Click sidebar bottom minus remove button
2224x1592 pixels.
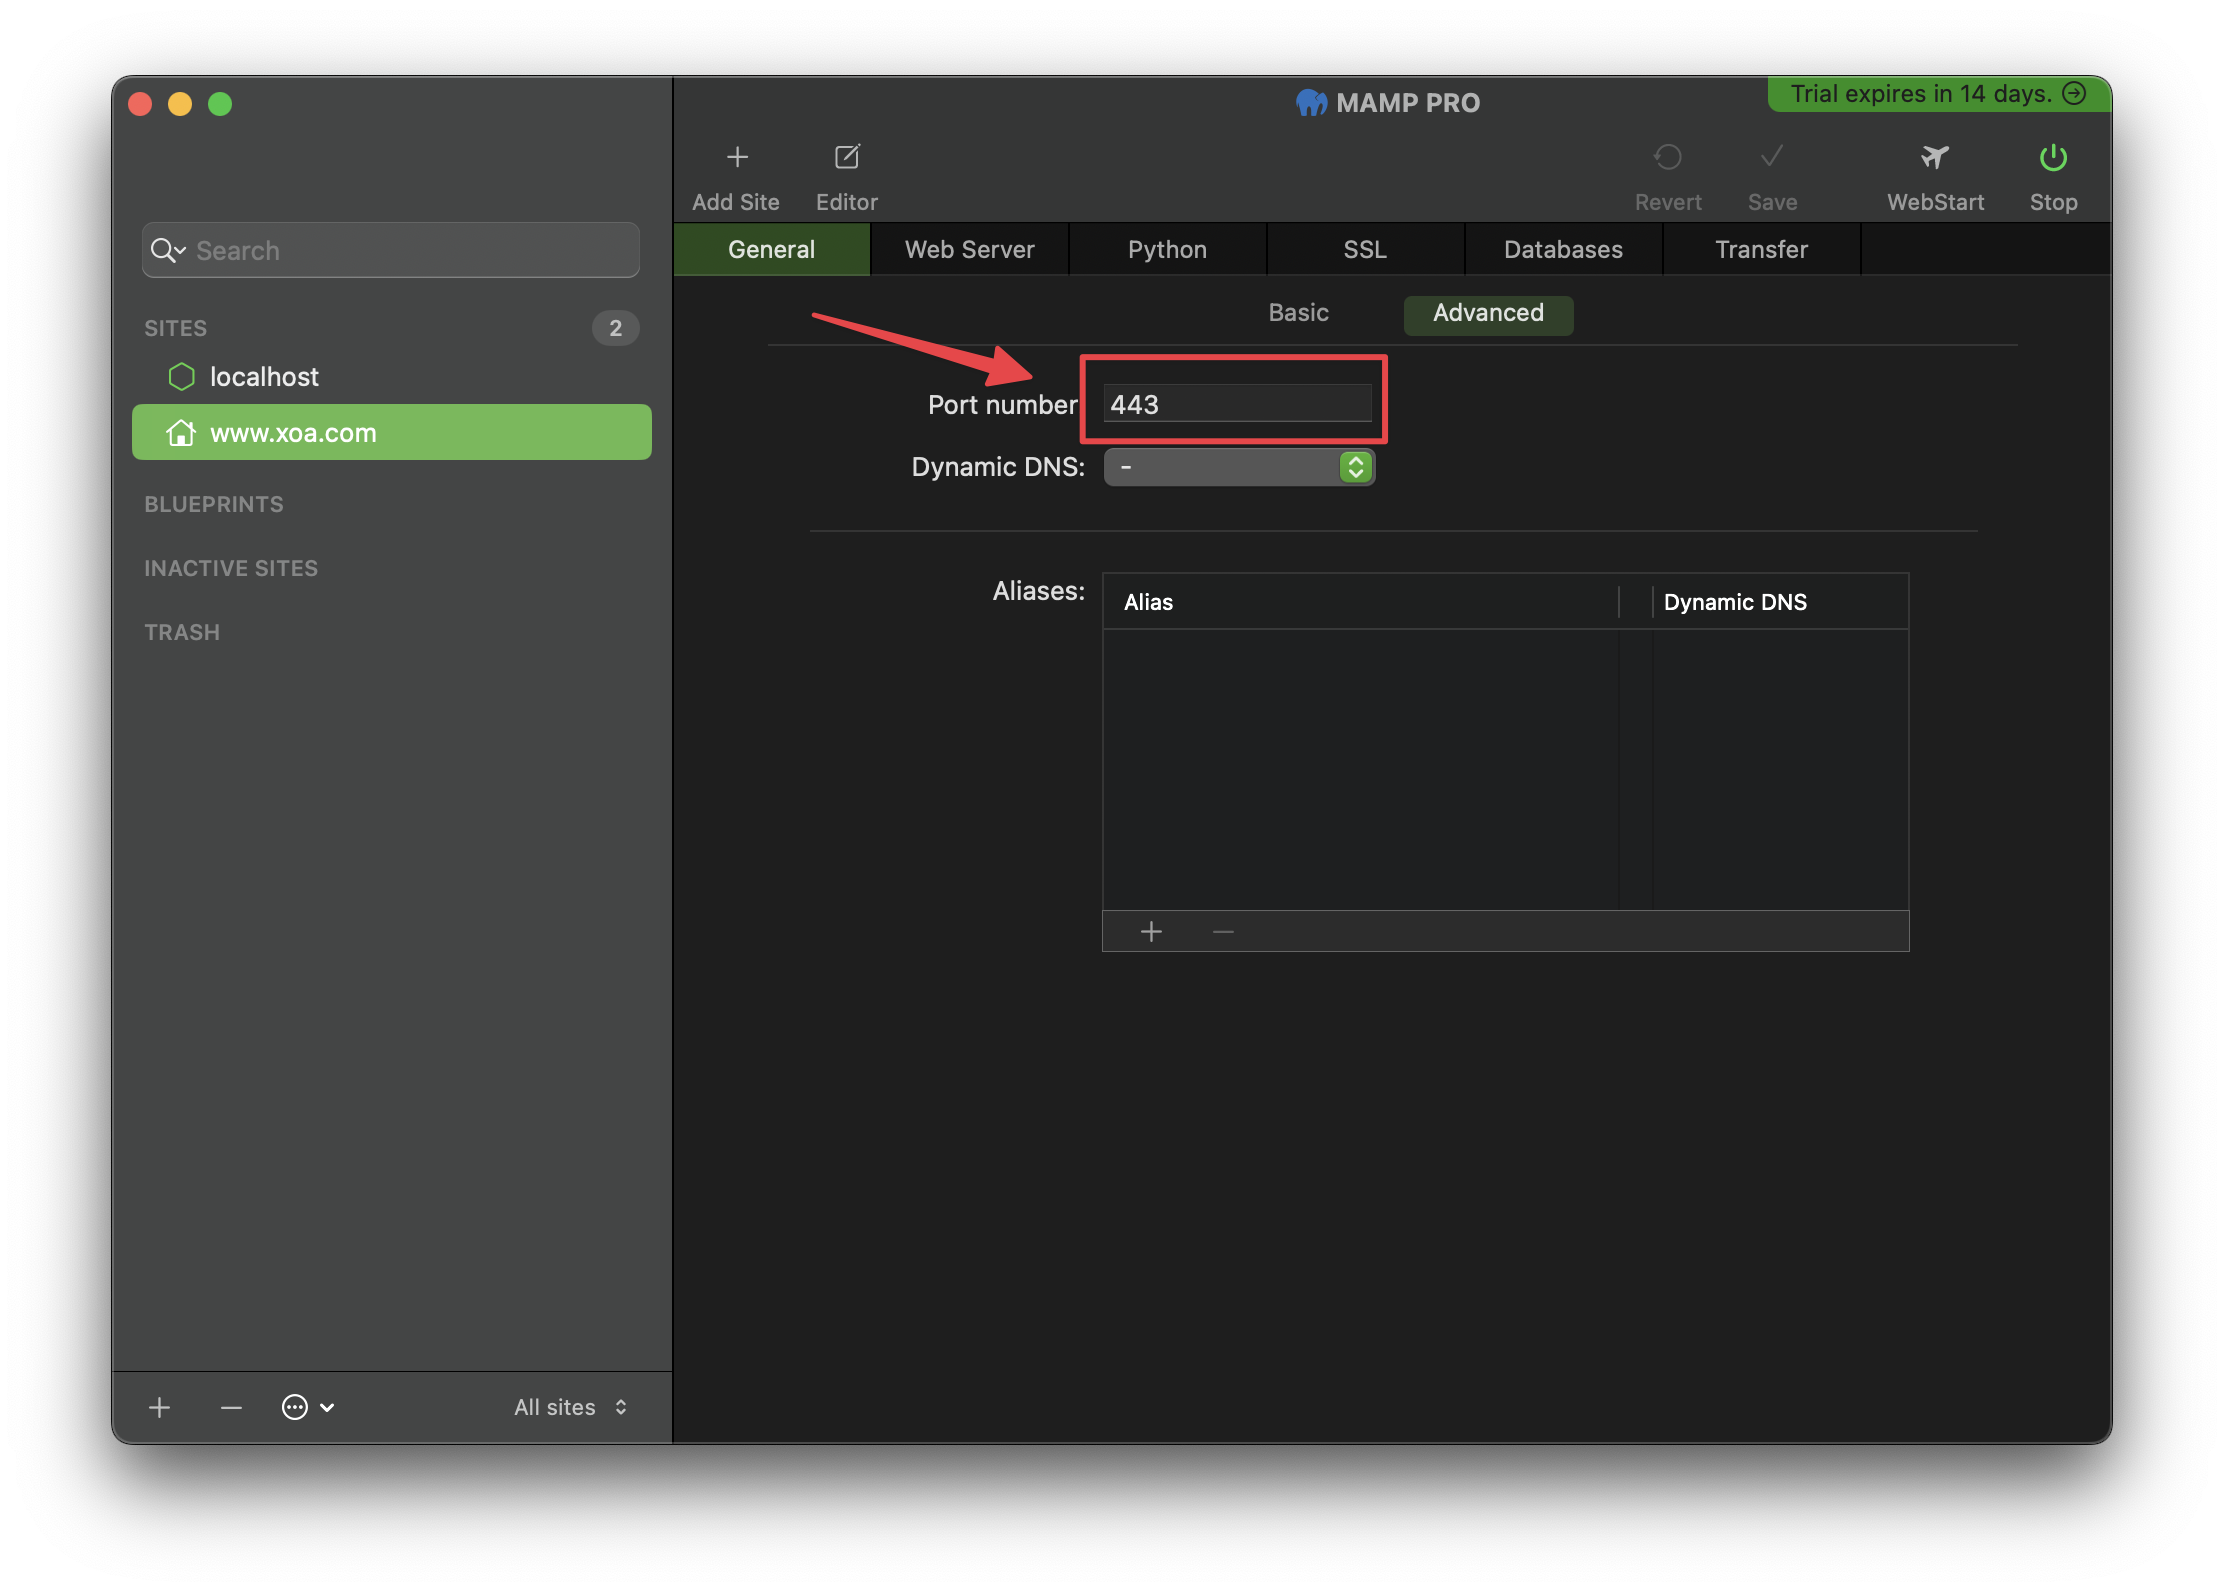(x=231, y=1408)
